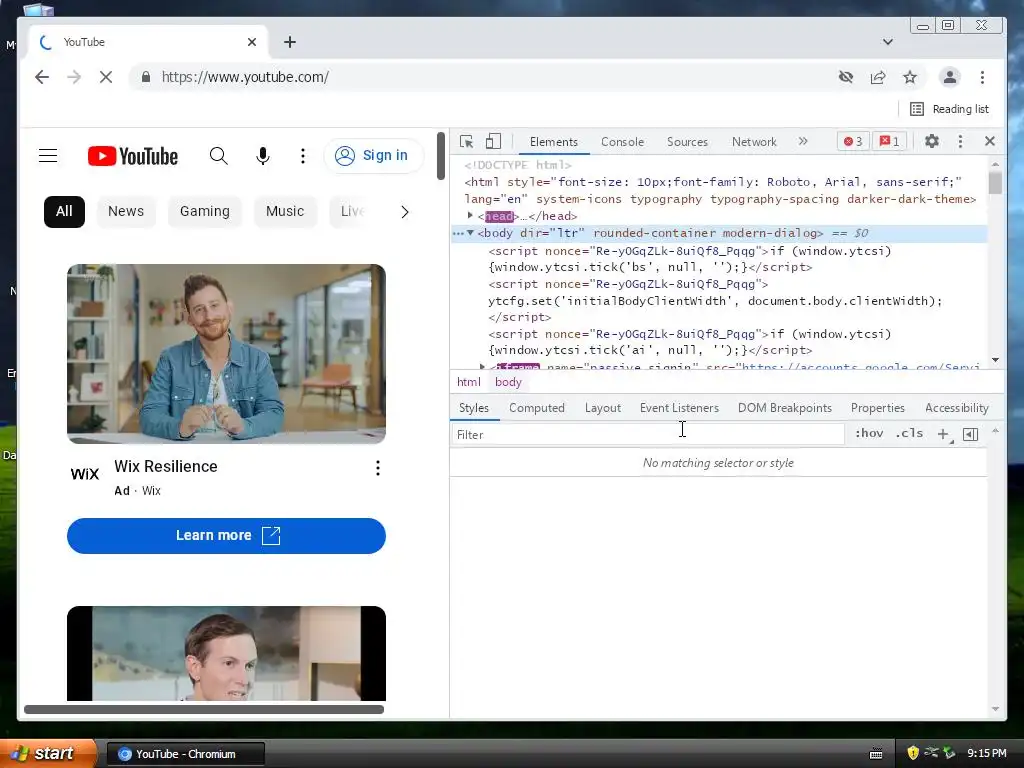
Task: Open DOM Breakpoints tab
Action: (785, 408)
